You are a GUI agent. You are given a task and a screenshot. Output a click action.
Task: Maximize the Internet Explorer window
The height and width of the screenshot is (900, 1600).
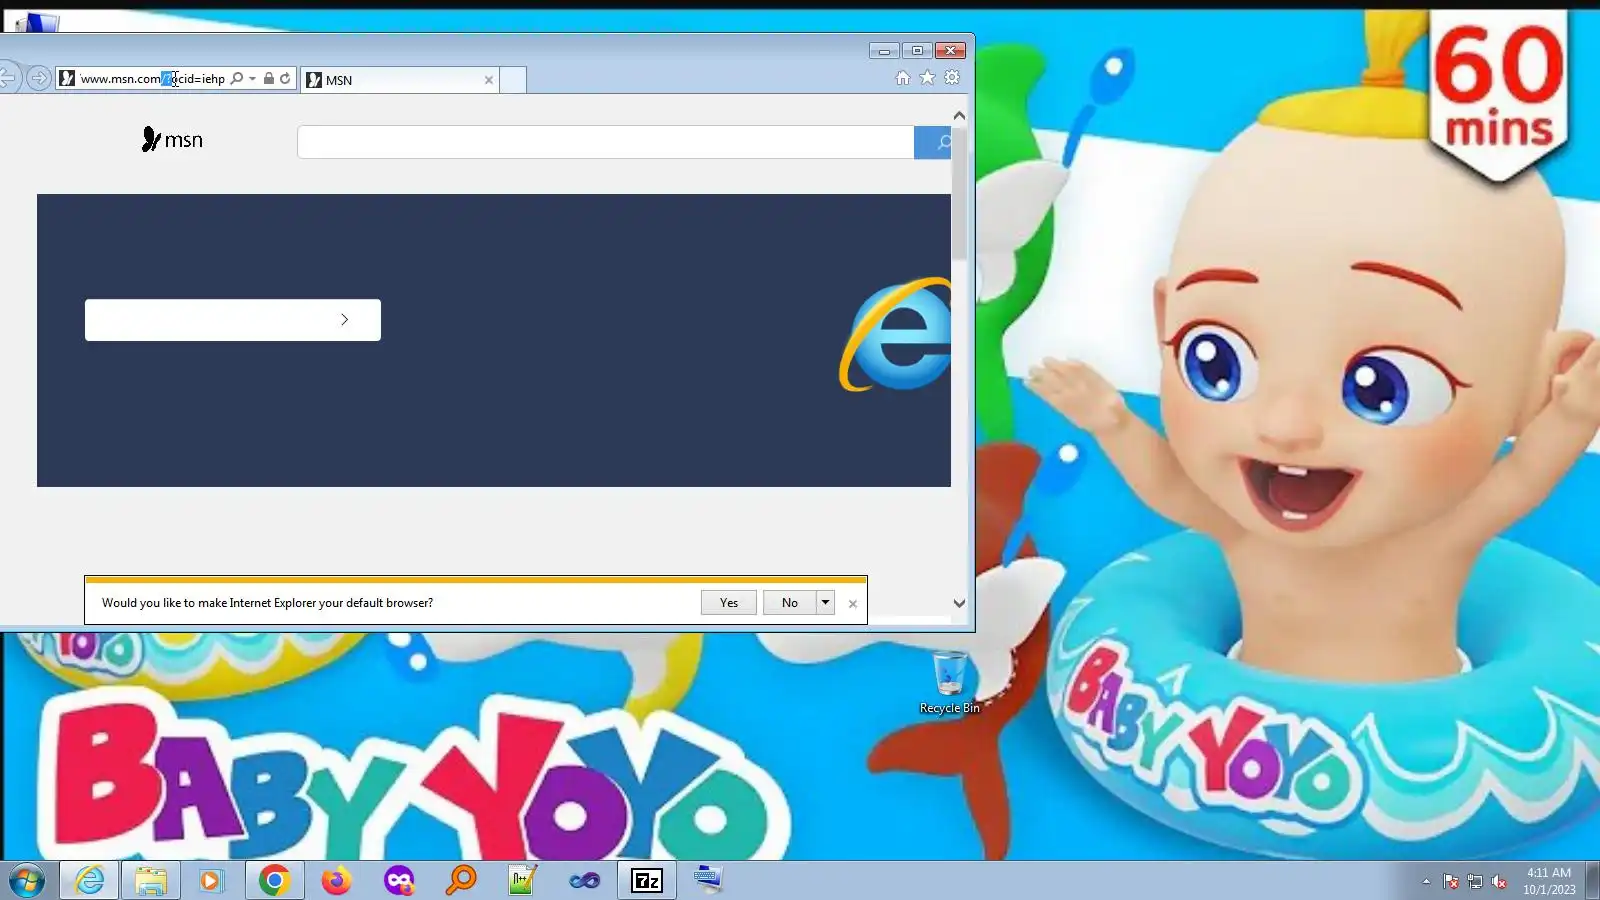(x=917, y=51)
